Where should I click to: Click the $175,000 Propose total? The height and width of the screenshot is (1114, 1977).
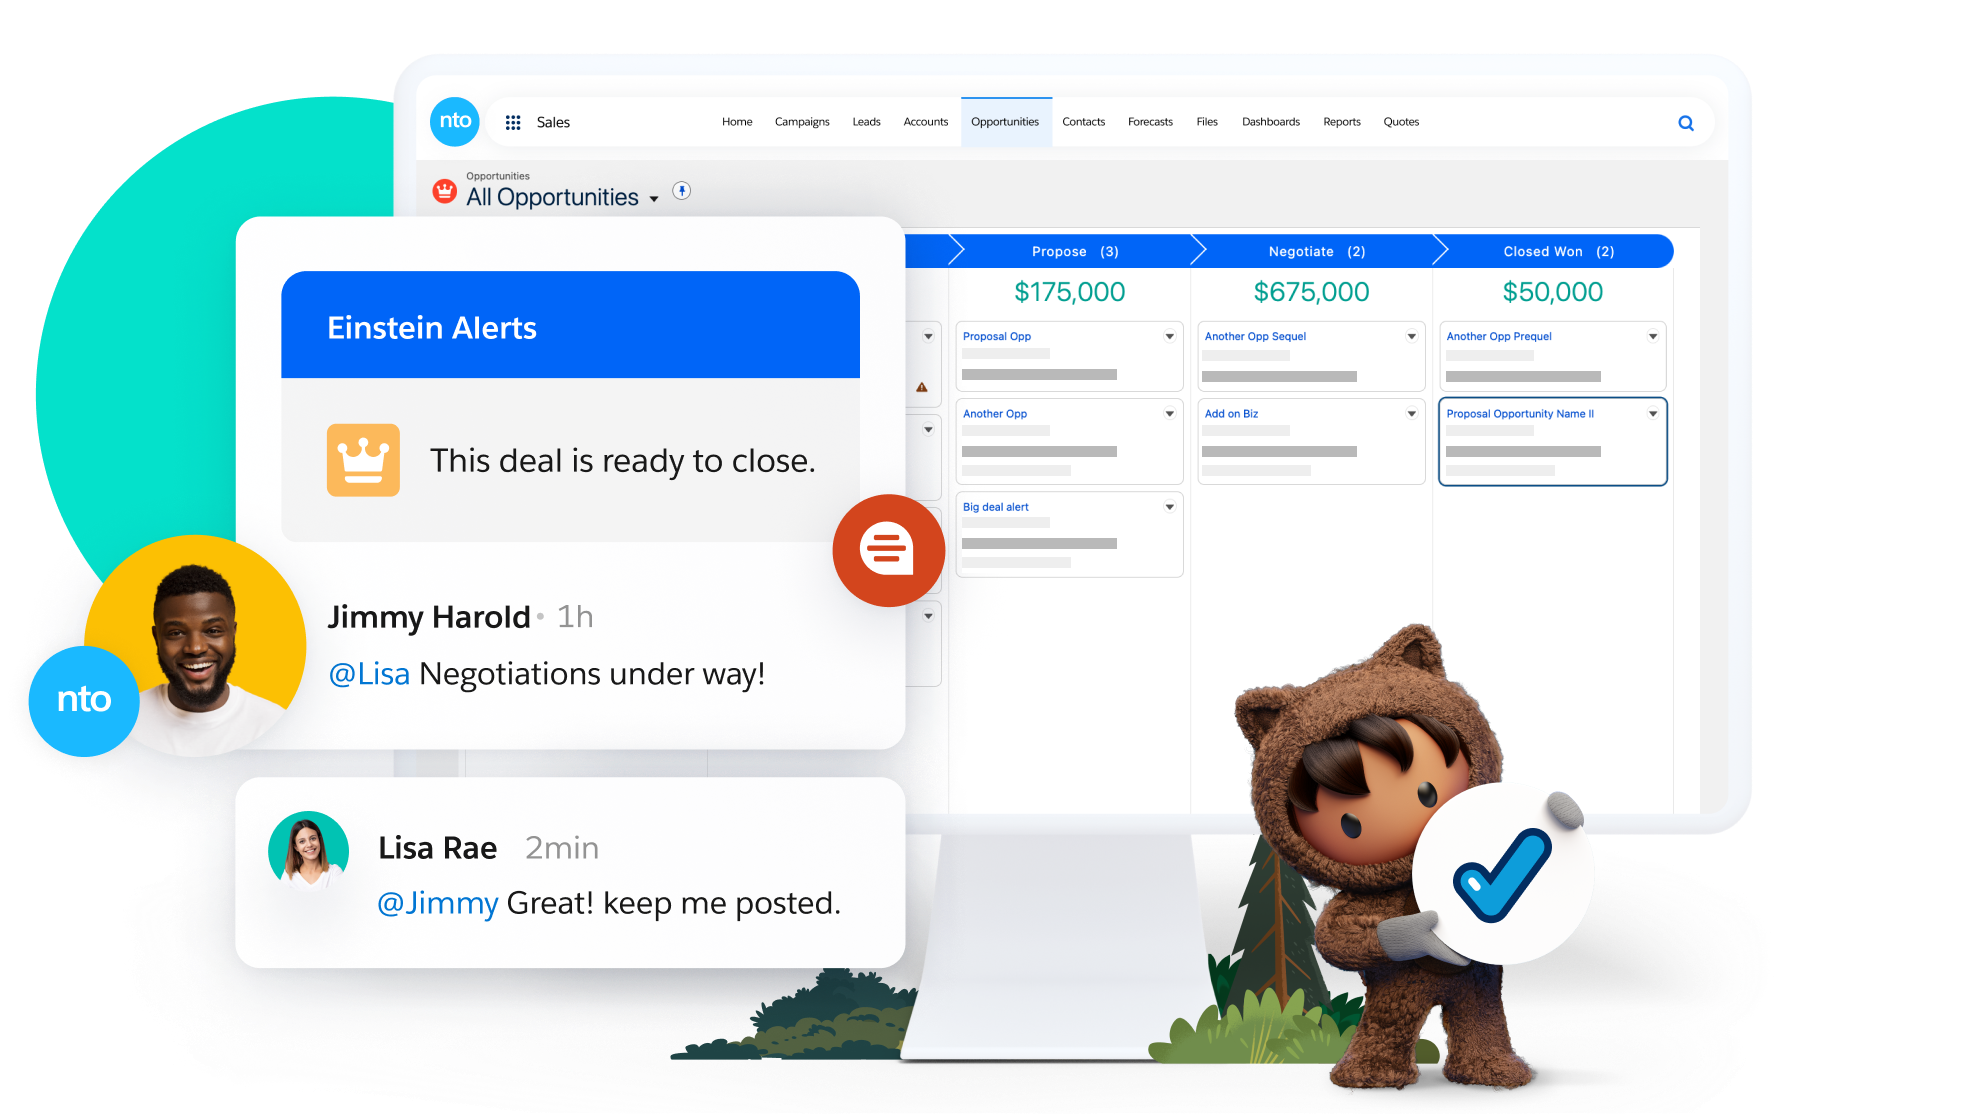point(1070,292)
